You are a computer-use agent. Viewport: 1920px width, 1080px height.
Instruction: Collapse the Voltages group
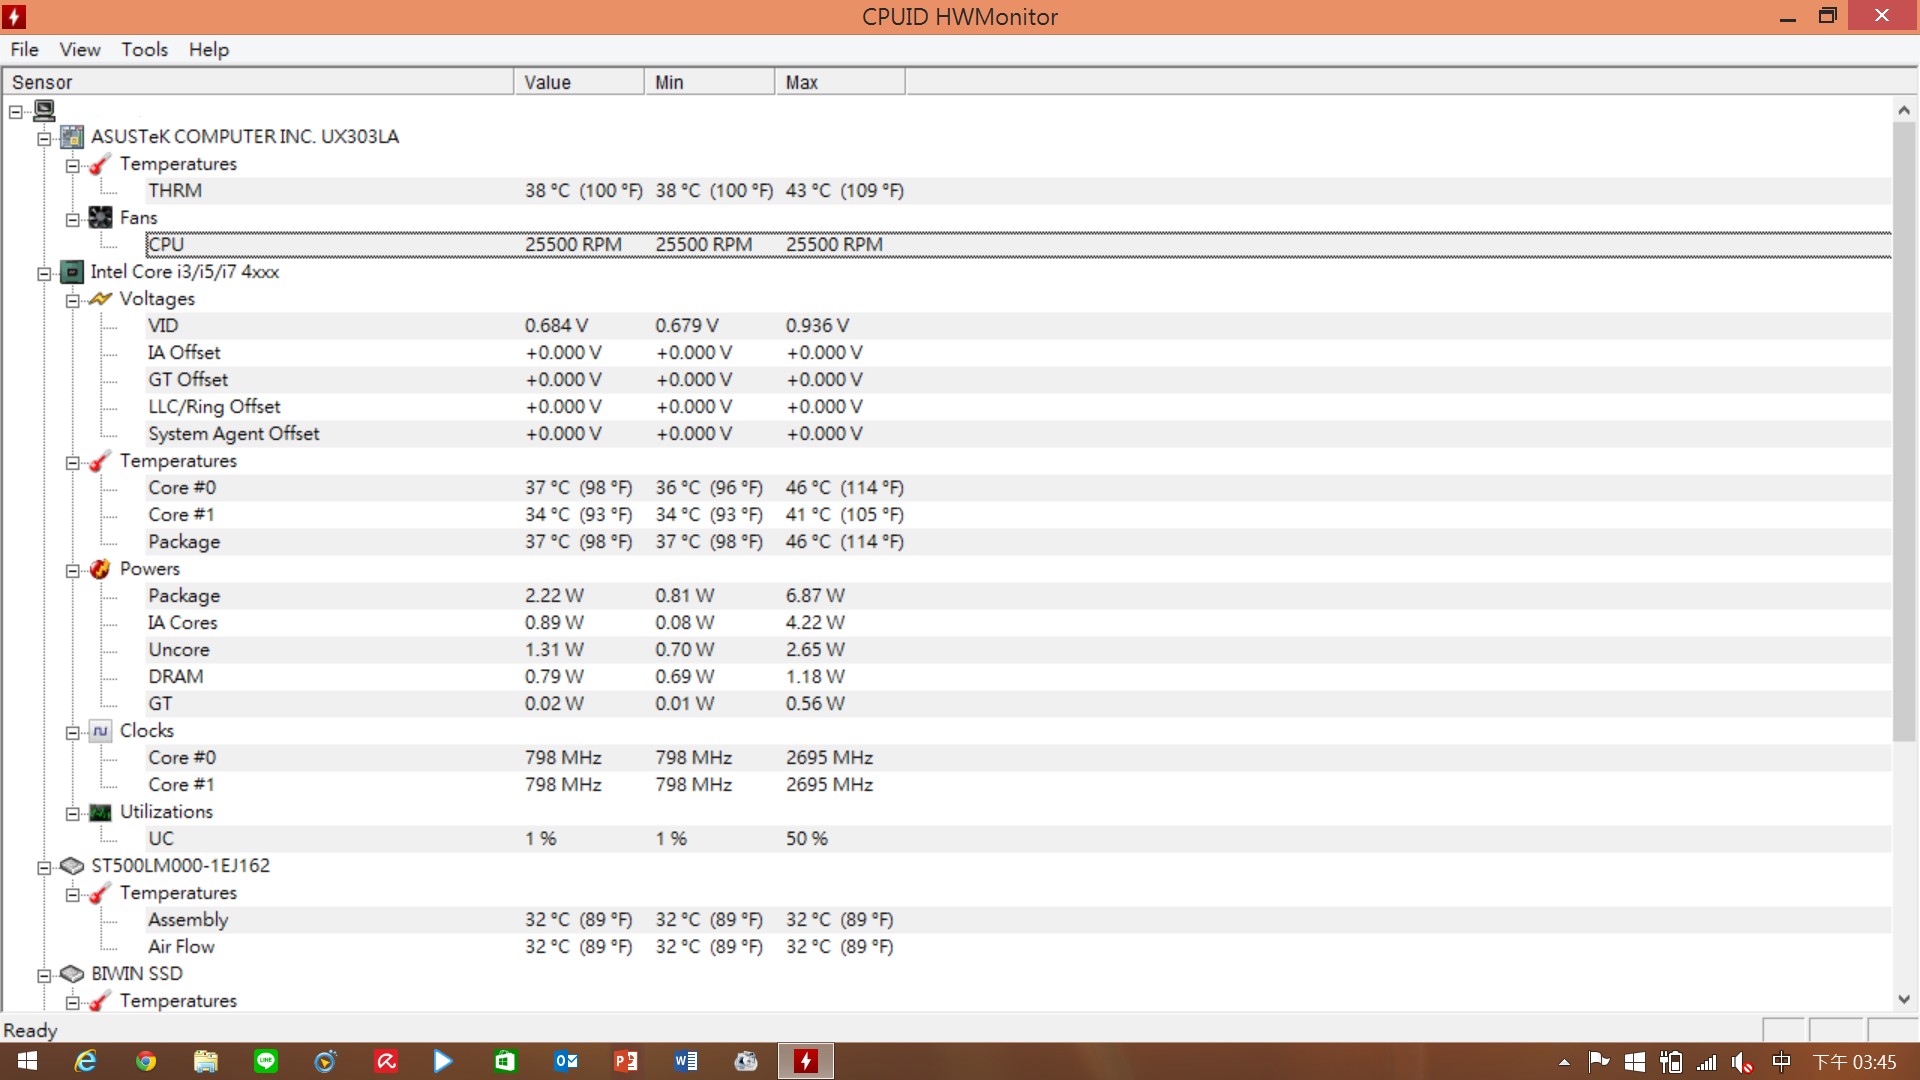(x=72, y=300)
